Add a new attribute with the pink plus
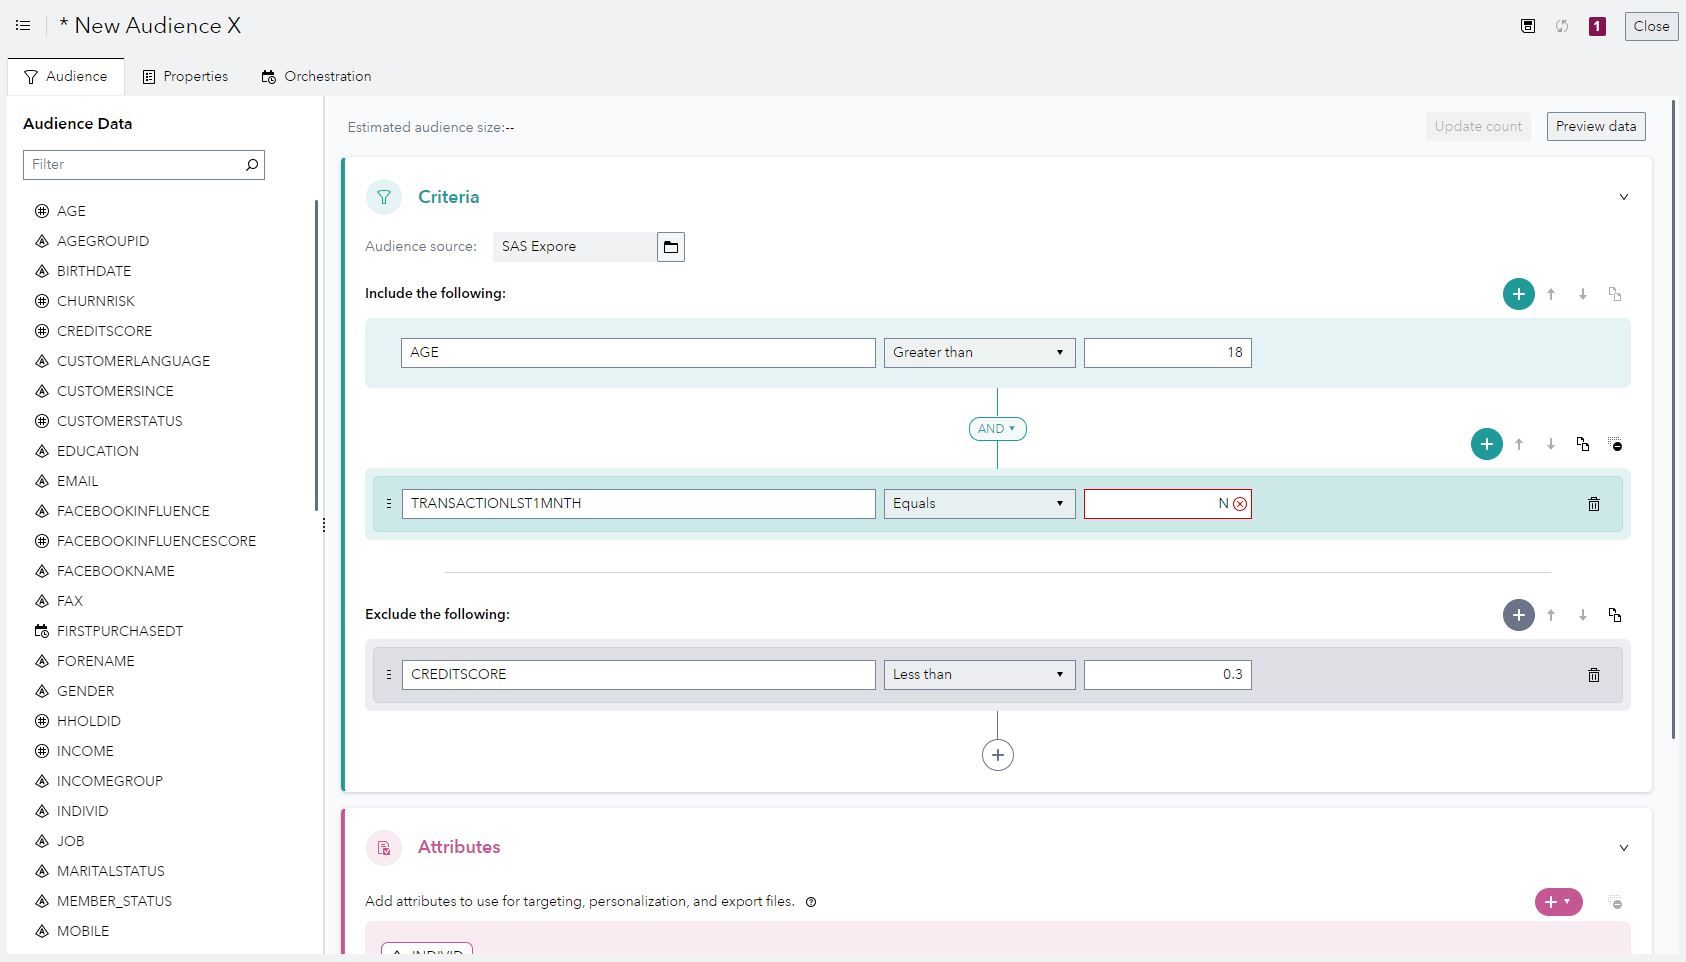The image size is (1686, 962). click(1551, 901)
